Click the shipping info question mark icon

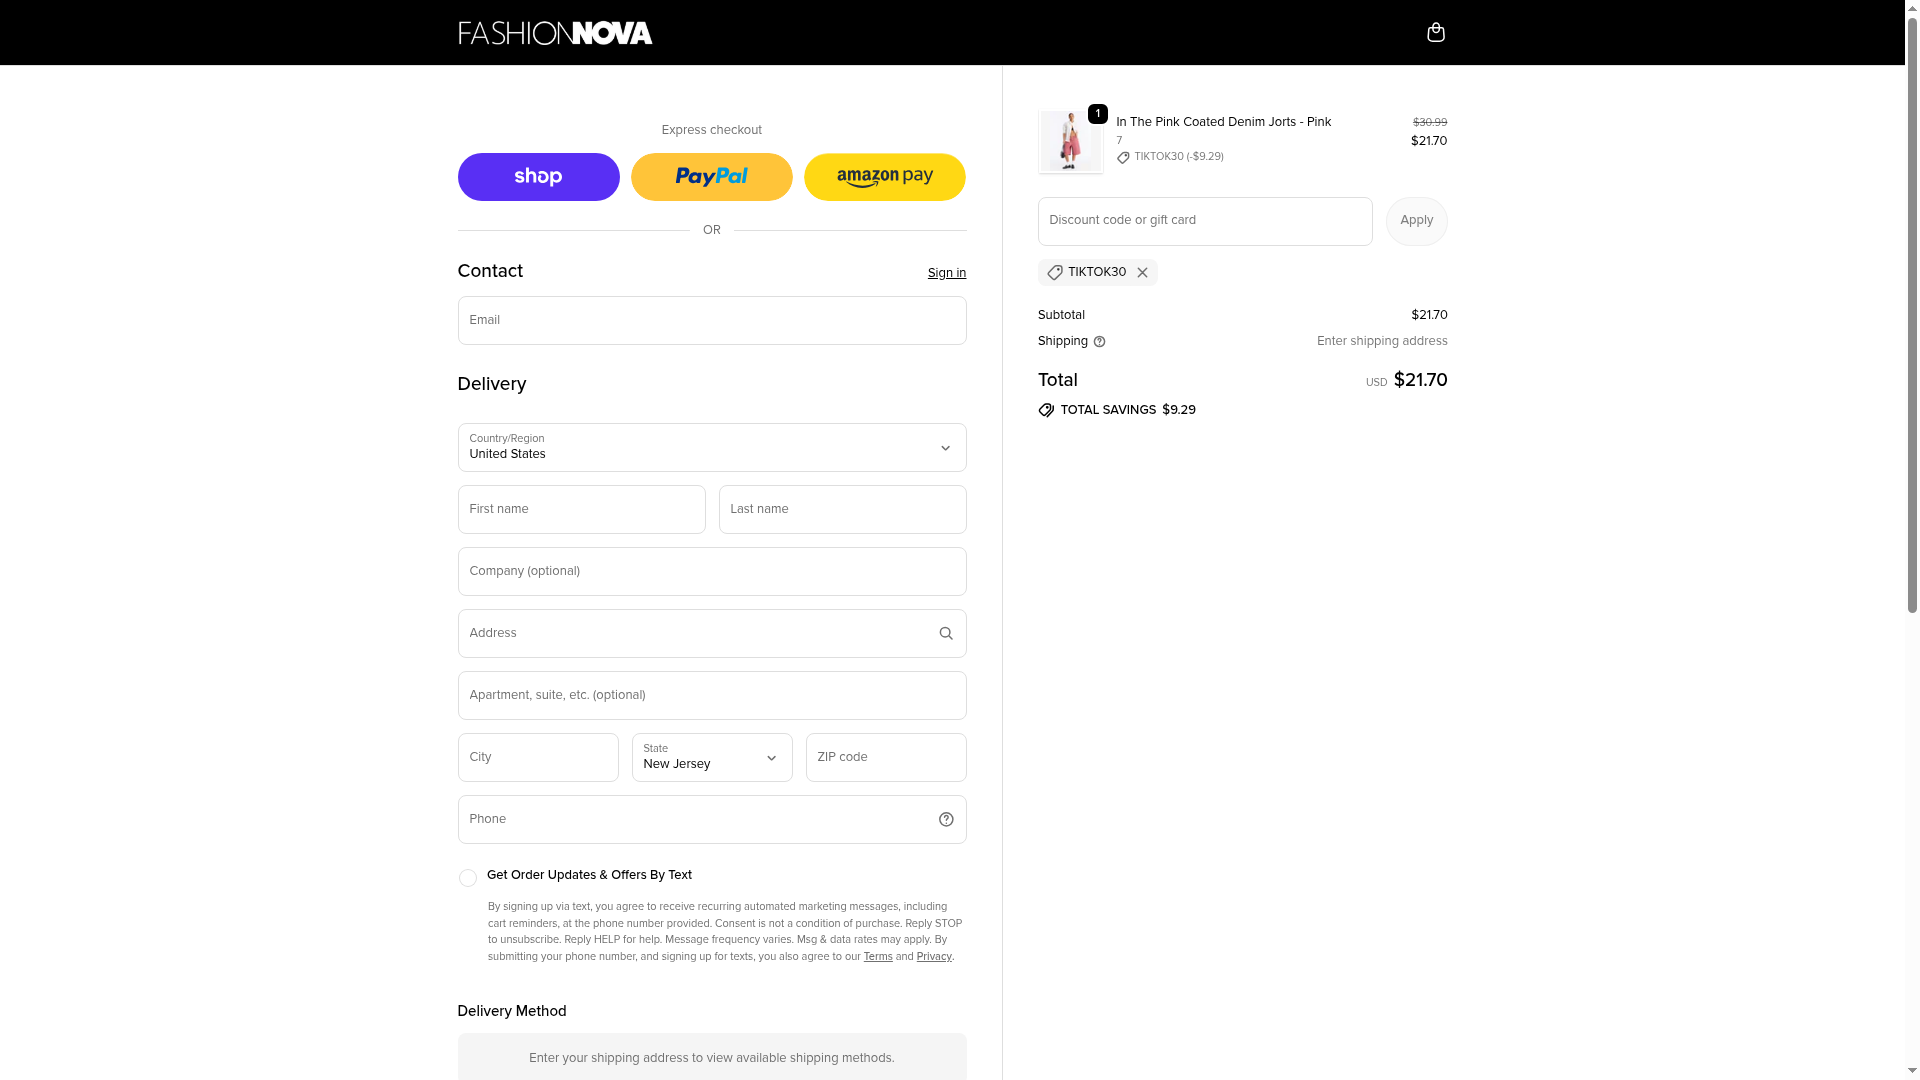click(x=1099, y=342)
